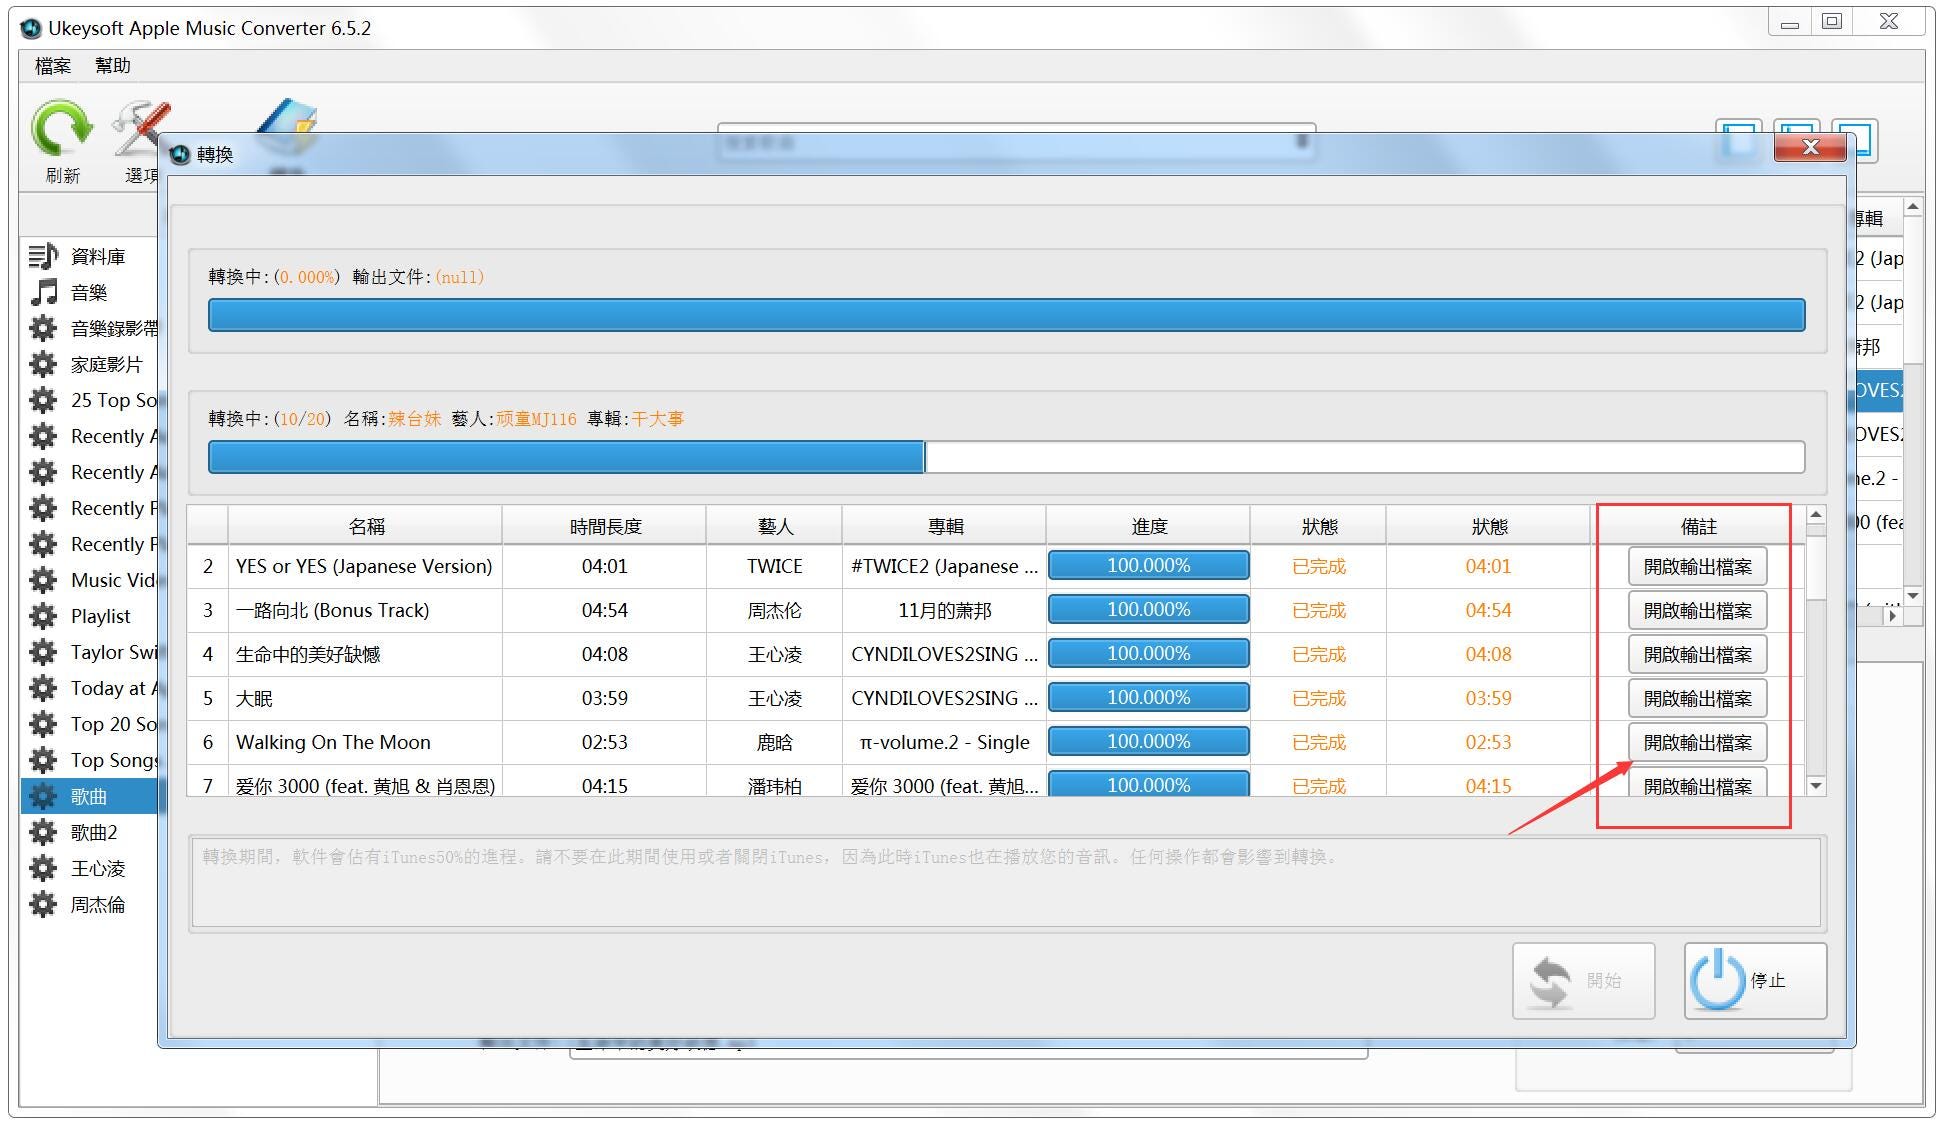Click the blue power icon on the Stop button
This screenshot has width=1944, height=1126.
[x=1717, y=980]
